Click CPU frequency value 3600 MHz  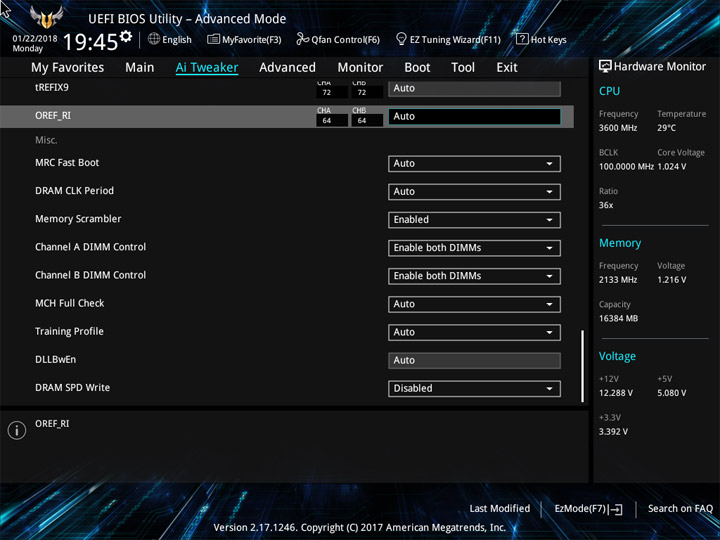coord(618,128)
